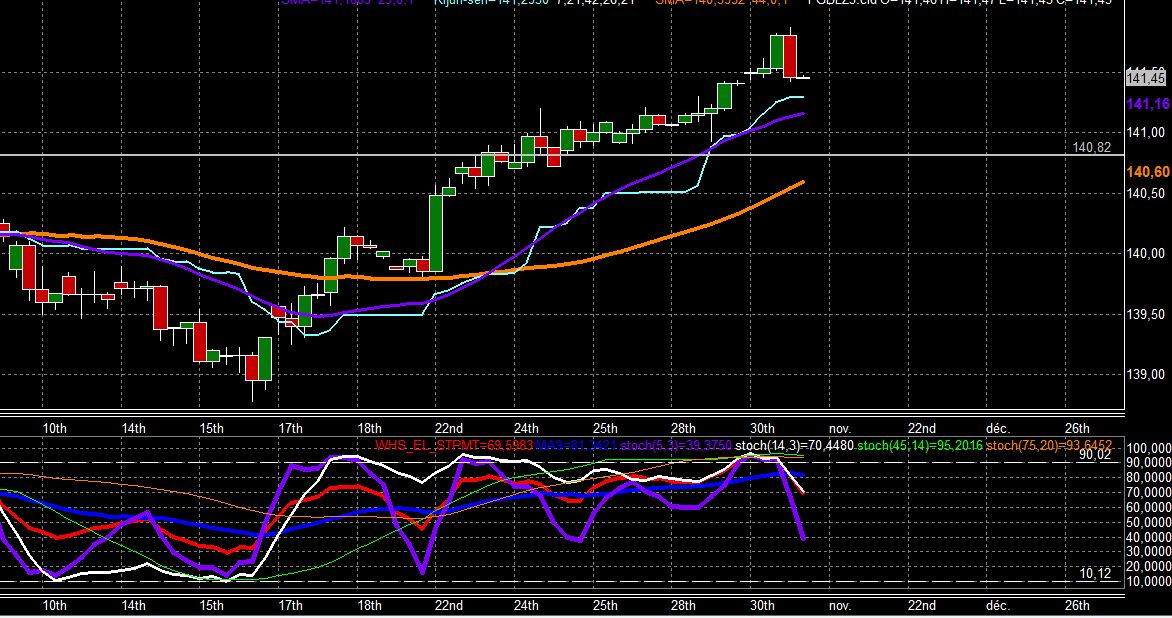Click 17th on the bottom indicator date axis
Screen dimensions: 1172x618
[x=290, y=605]
